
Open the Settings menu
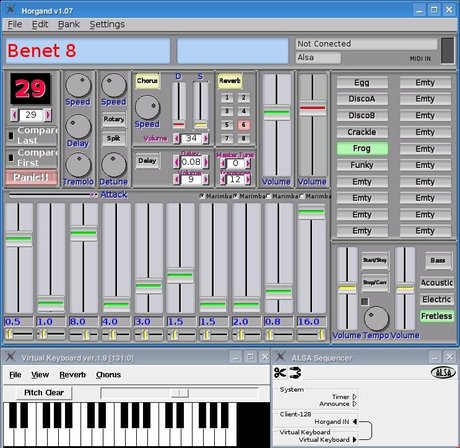[107, 24]
